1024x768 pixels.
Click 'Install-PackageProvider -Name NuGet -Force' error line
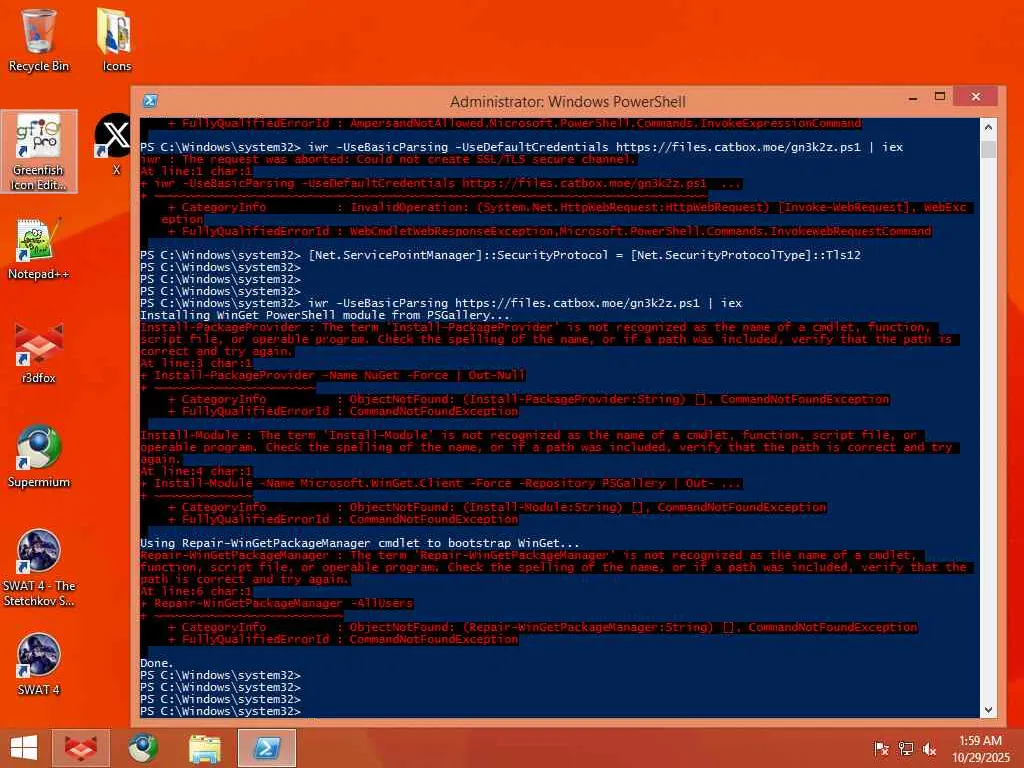point(333,375)
